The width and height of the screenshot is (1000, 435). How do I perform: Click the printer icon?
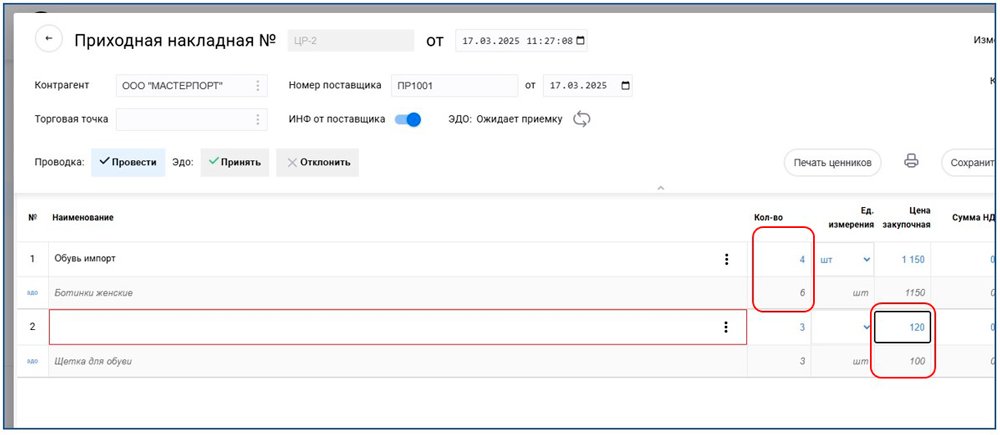click(911, 161)
